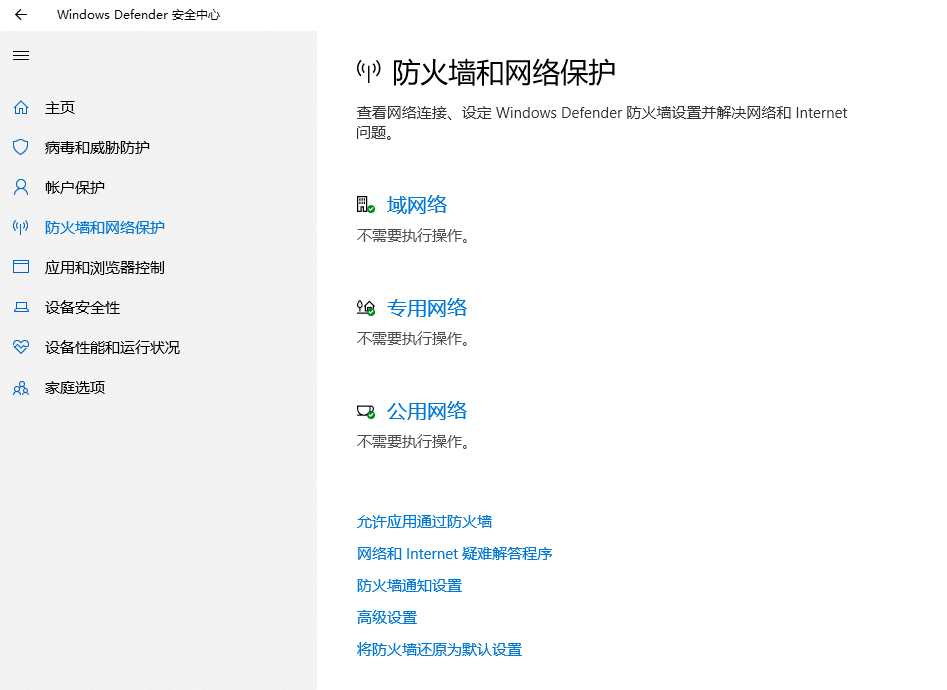
Task: Click 不需要执行操作 text under 专用网络
Action: click(x=413, y=339)
